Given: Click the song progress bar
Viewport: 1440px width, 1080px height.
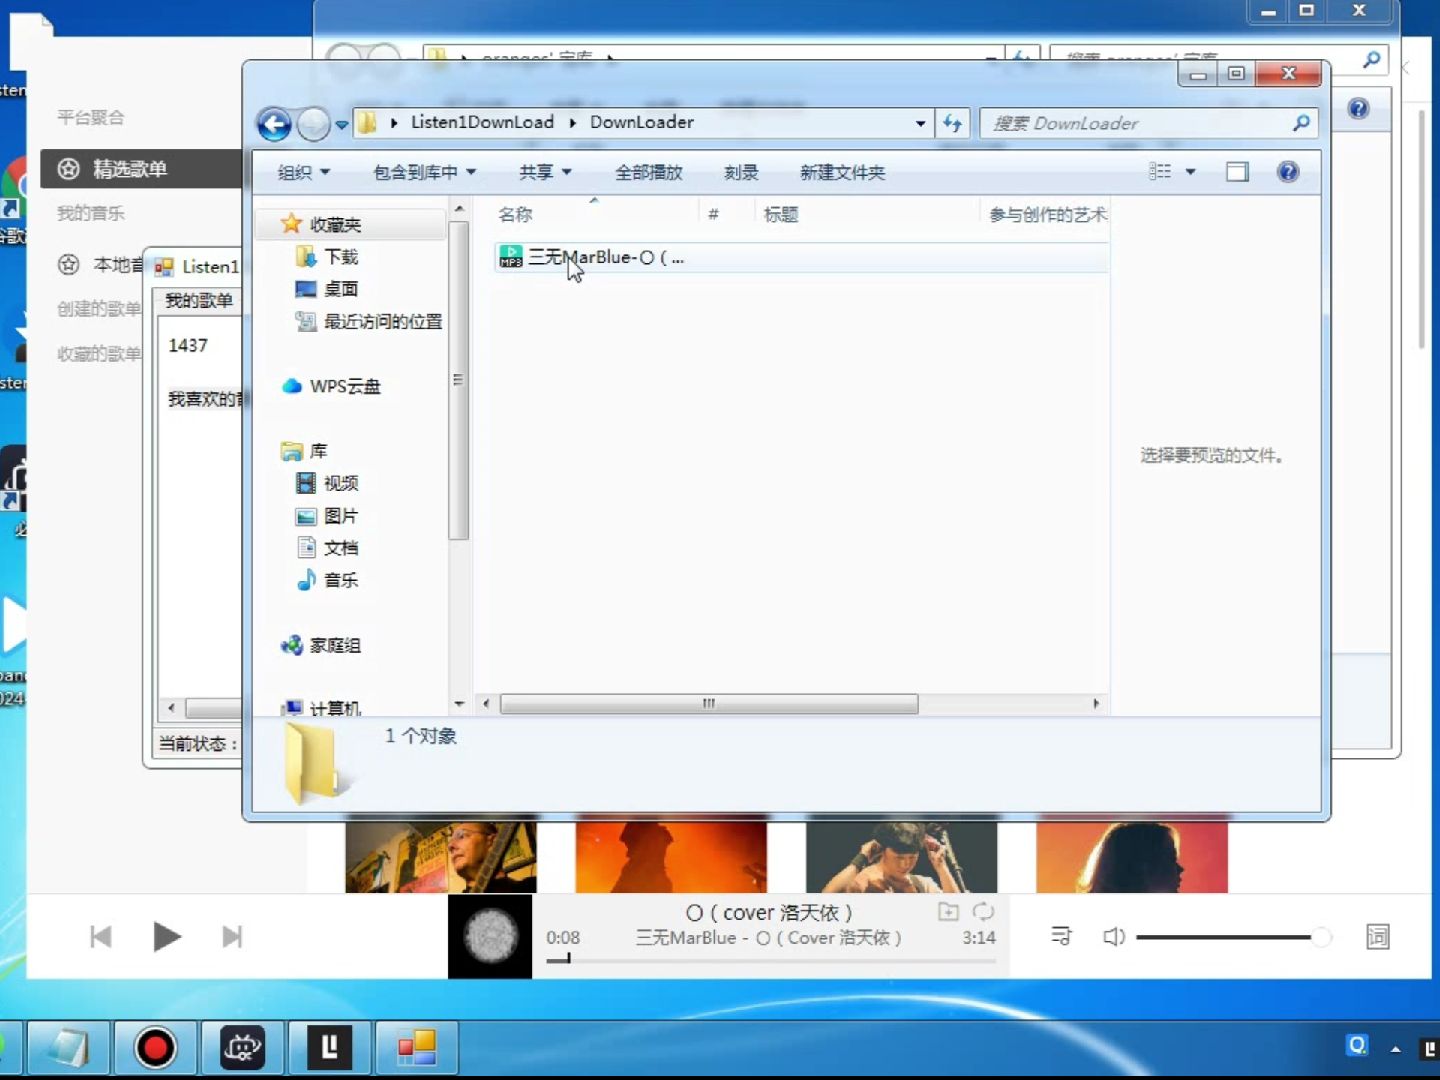Looking at the screenshot, I should tap(771, 960).
